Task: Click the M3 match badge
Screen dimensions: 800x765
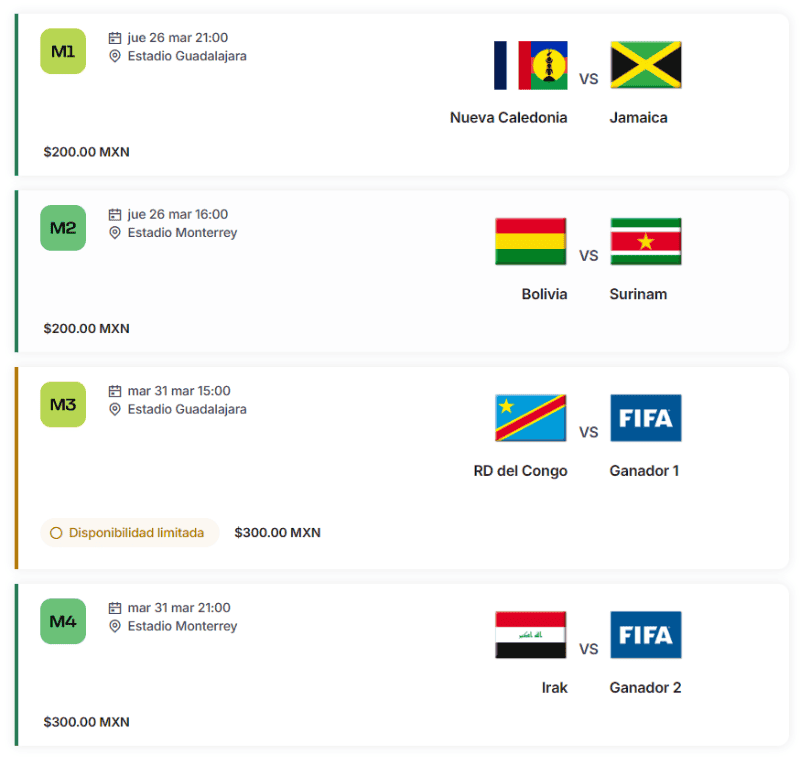Action: click(63, 404)
